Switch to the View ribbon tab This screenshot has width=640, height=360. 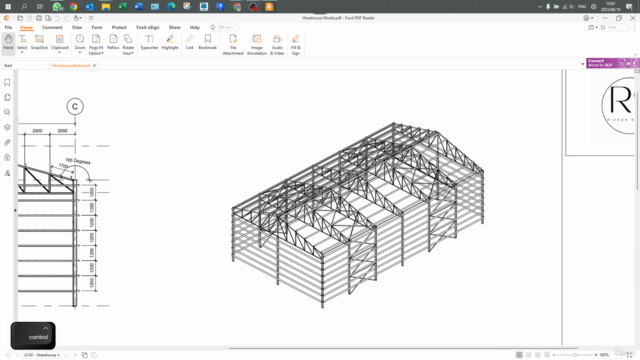click(77, 27)
